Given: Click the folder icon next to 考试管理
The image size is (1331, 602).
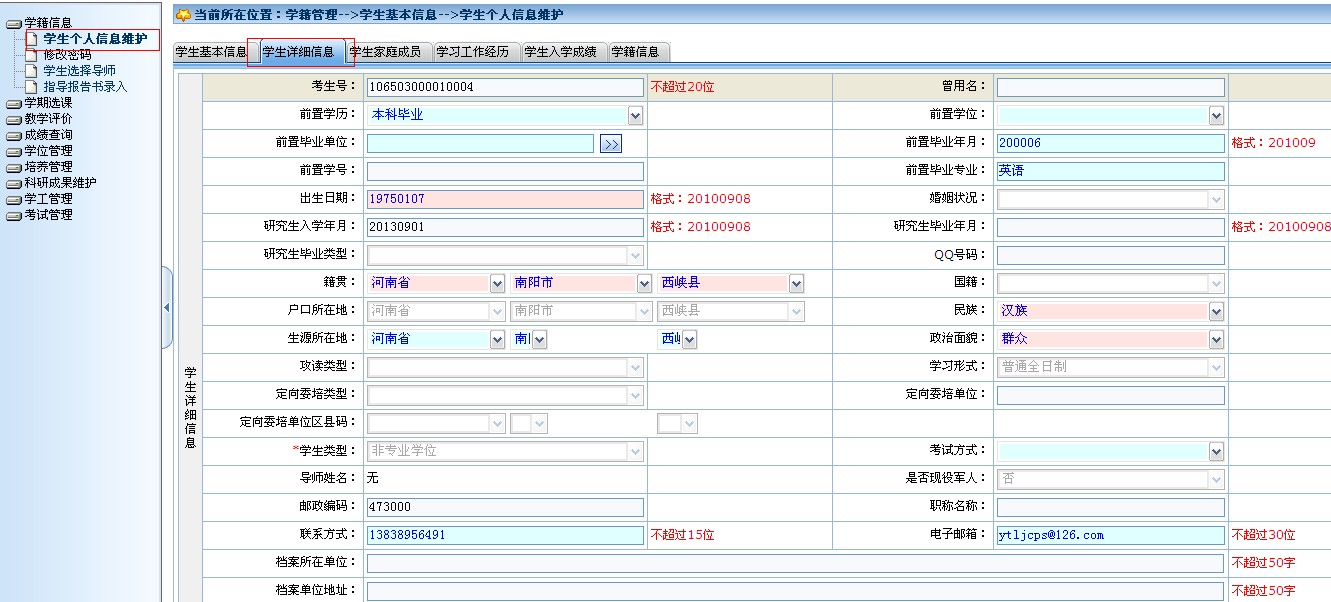Looking at the screenshot, I should point(13,215).
